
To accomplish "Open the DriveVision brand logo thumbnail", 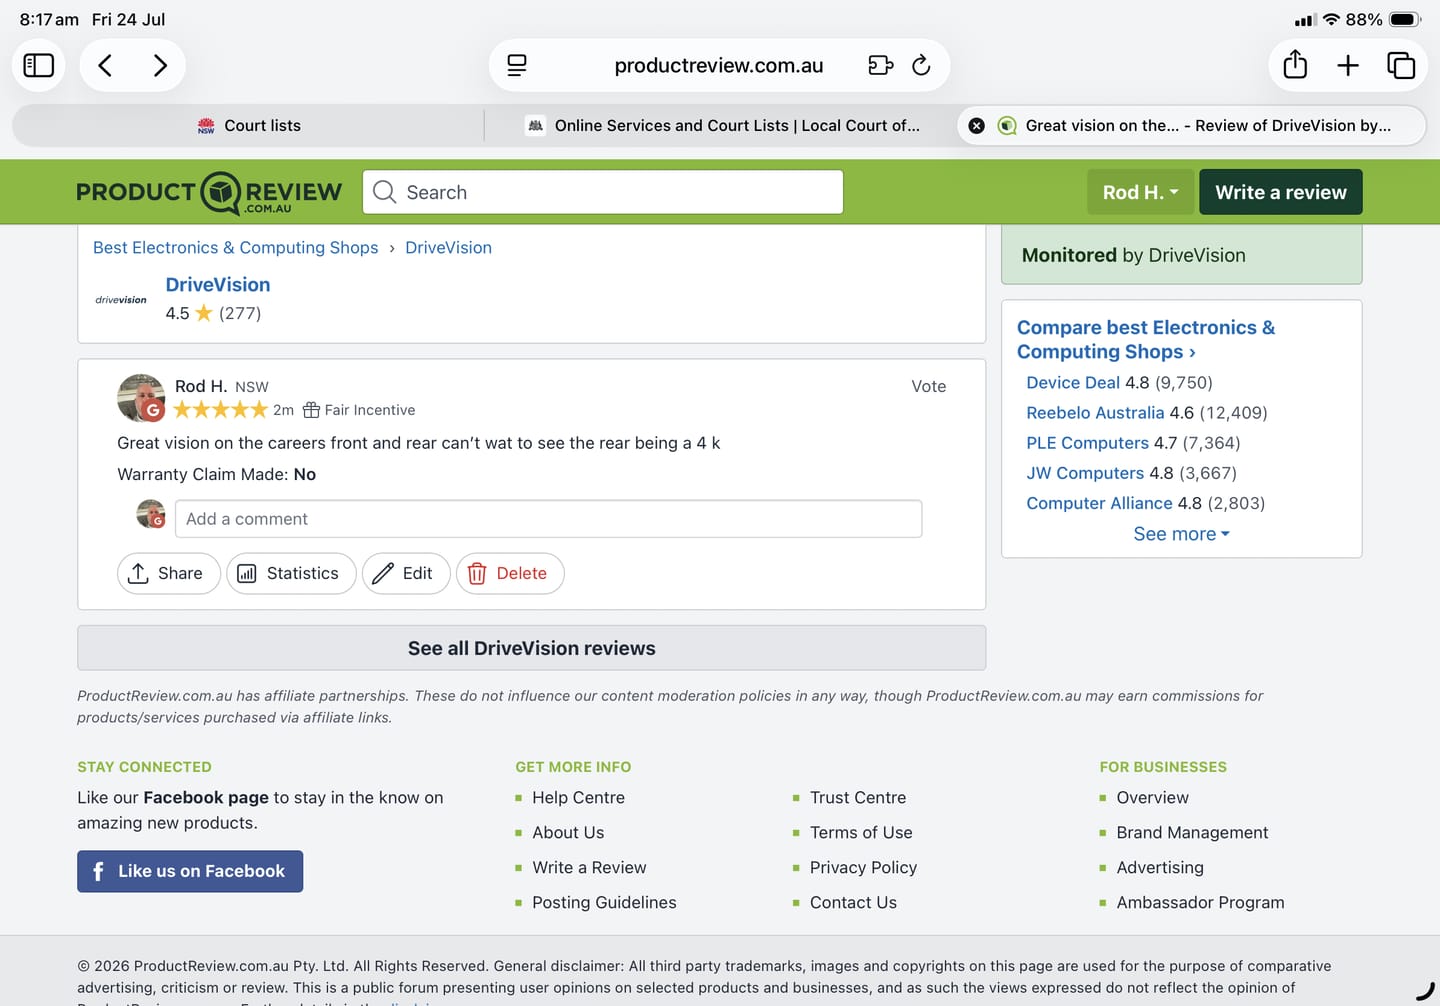I will coord(120,299).
